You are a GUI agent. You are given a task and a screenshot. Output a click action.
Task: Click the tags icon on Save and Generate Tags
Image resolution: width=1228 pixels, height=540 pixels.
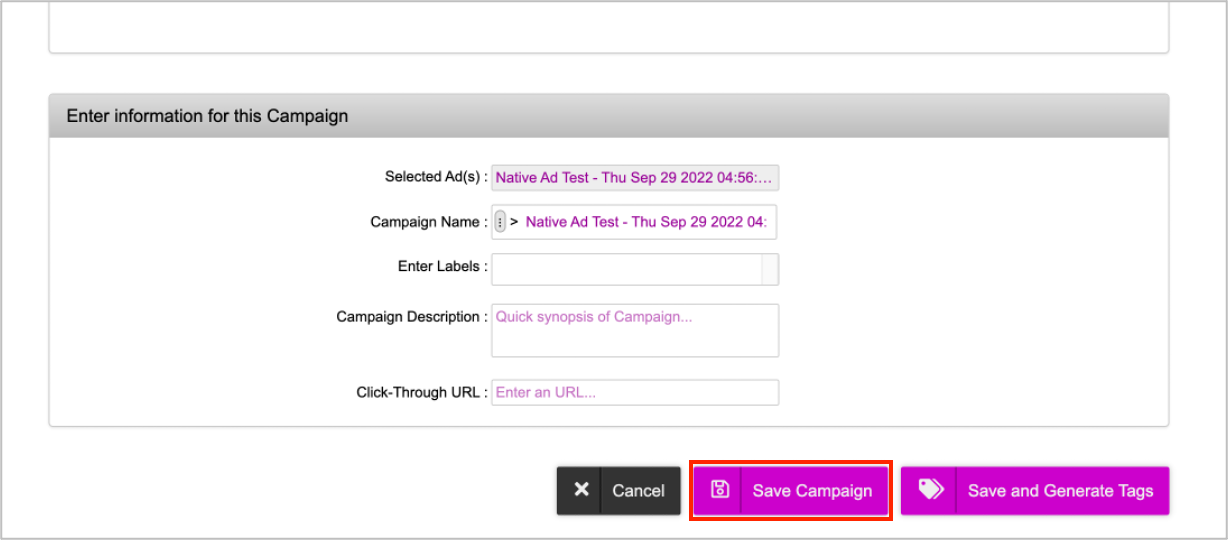click(930, 490)
